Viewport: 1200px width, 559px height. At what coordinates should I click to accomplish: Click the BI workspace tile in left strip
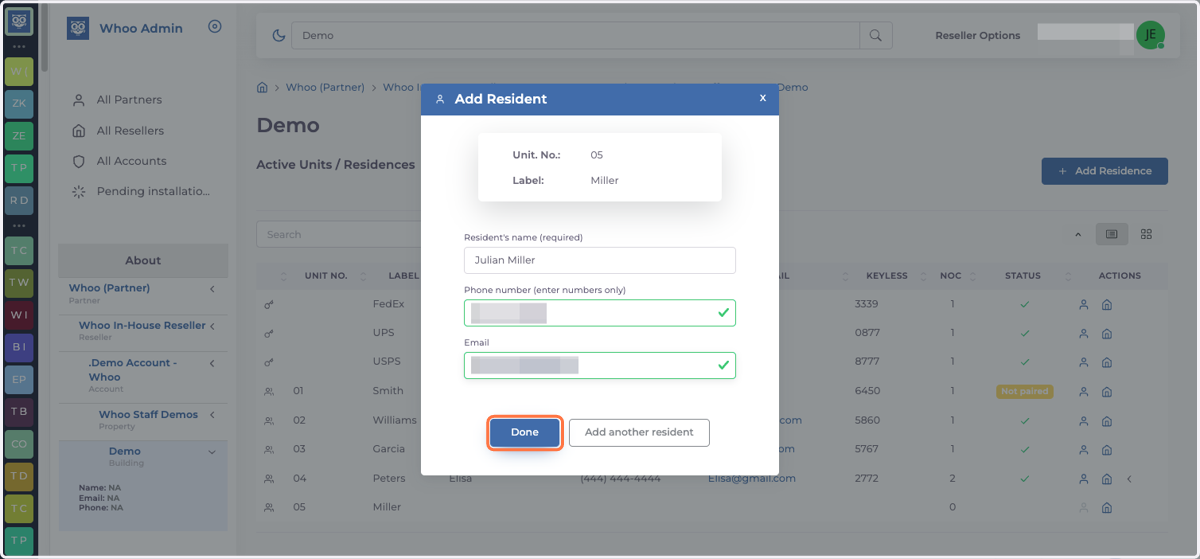point(19,347)
